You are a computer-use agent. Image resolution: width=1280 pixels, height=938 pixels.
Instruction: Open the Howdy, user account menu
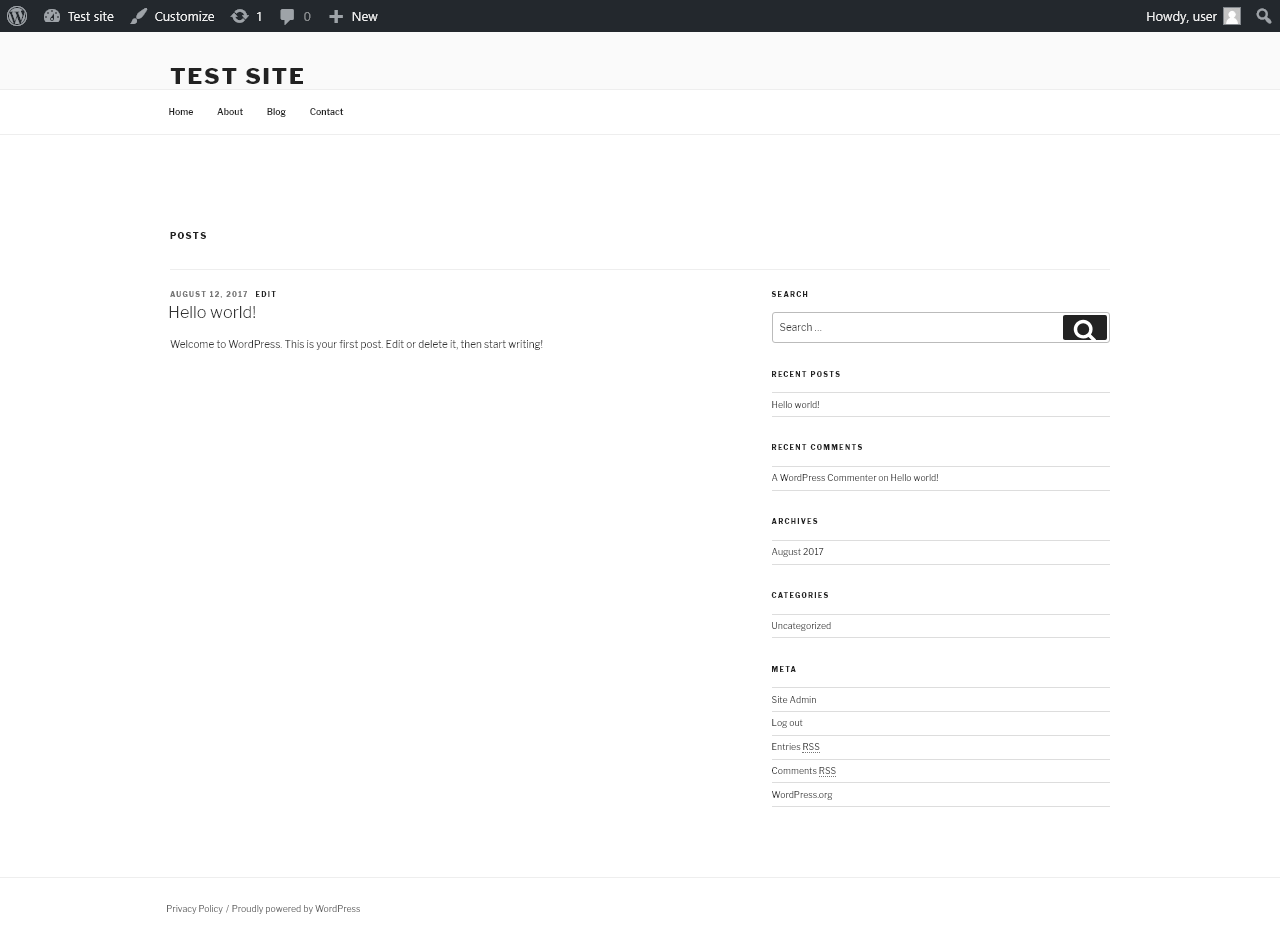(1193, 16)
